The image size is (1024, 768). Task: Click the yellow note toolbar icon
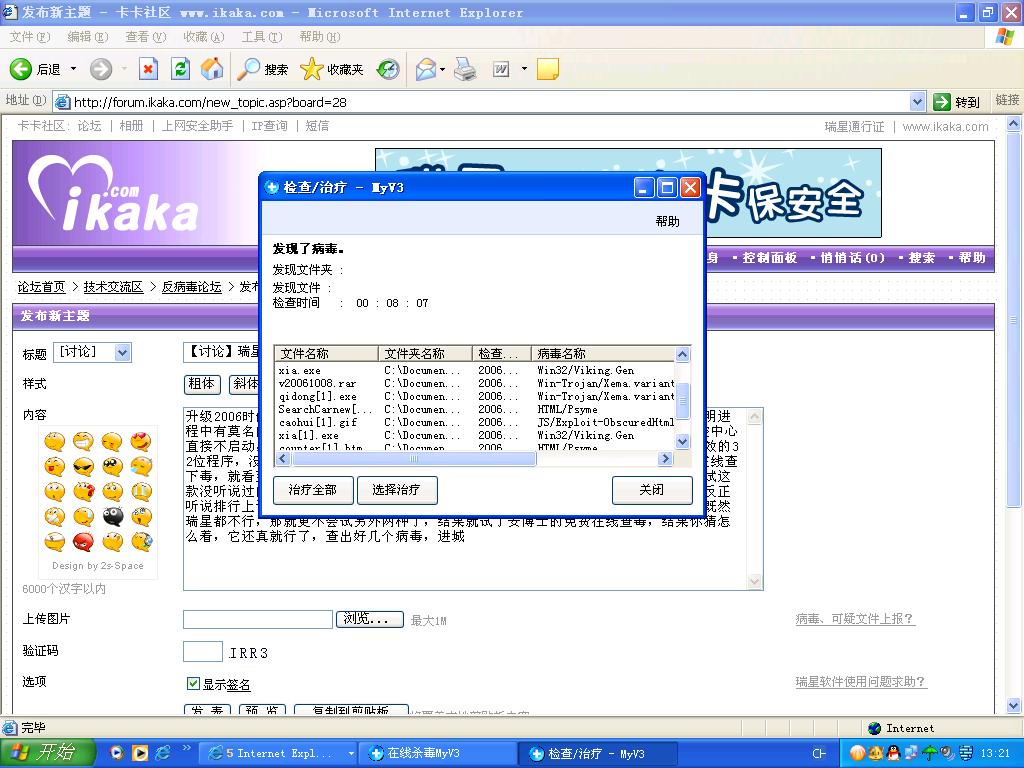pos(547,69)
